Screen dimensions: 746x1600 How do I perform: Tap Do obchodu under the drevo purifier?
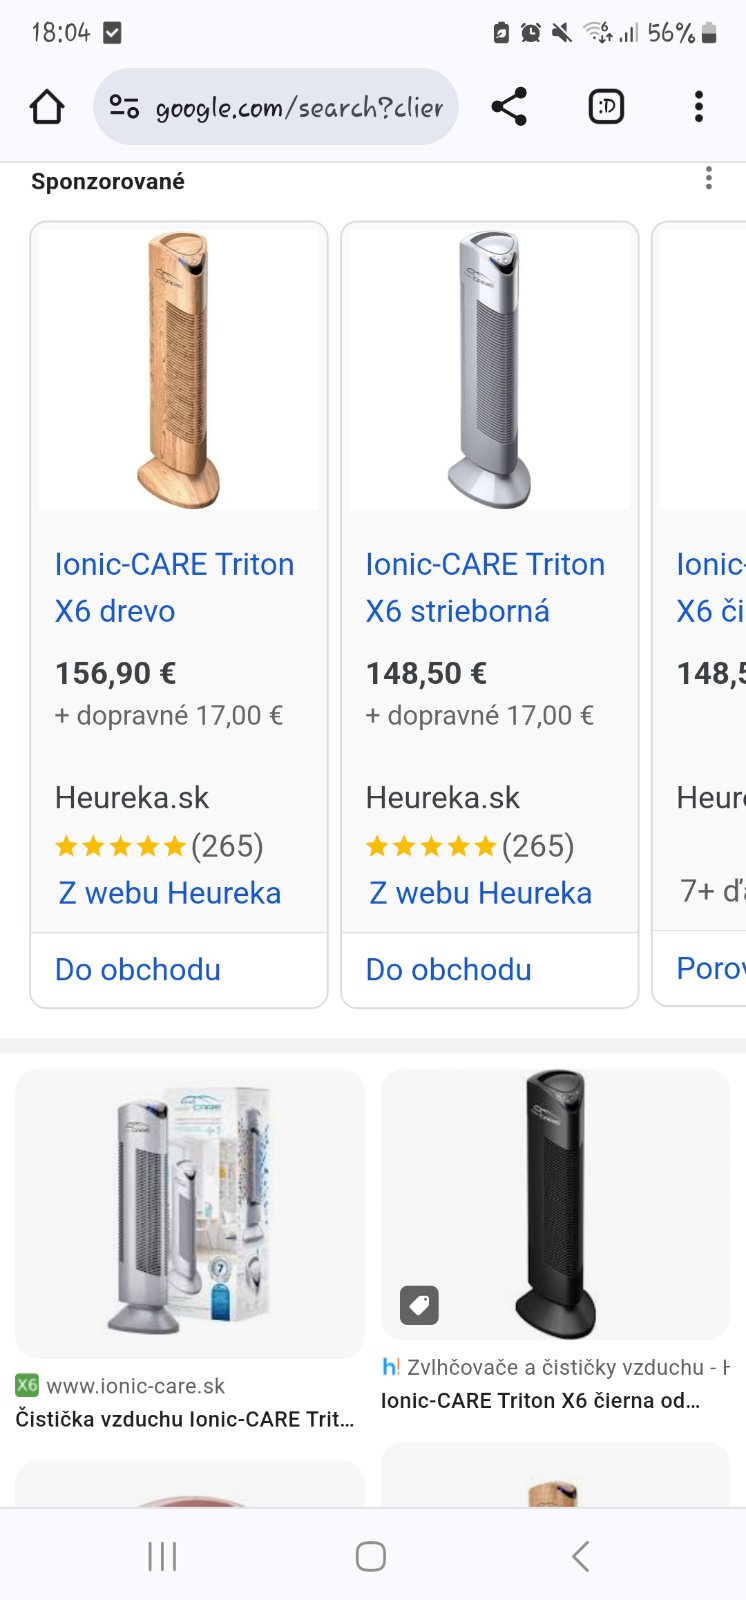point(138,969)
